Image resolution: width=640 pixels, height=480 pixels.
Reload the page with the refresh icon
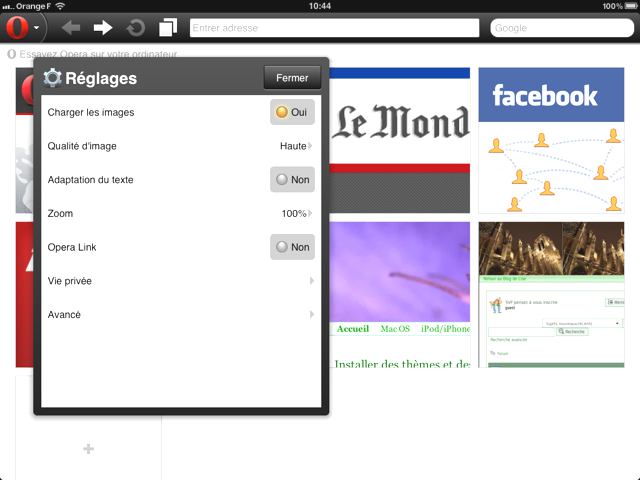[x=135, y=28]
